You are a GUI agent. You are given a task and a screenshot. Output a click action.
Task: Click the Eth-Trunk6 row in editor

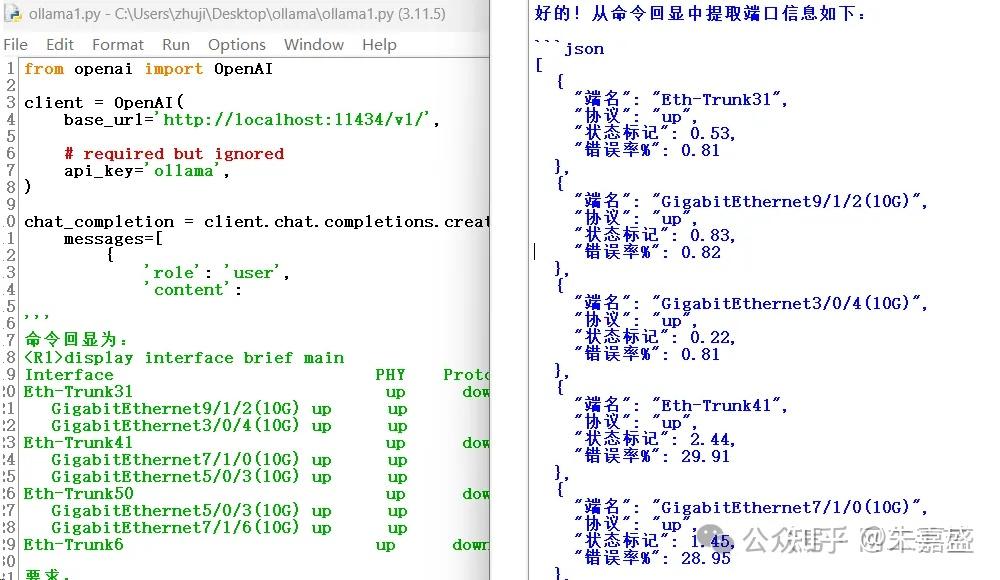[x=256, y=545]
